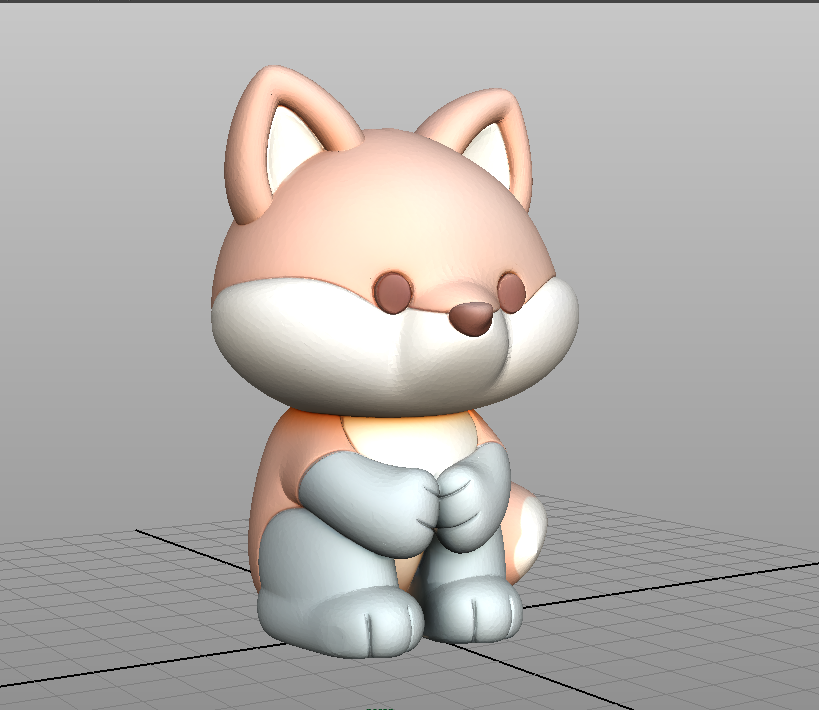Click the fox's left brown eye
The height and width of the screenshot is (710, 819).
[x=393, y=292]
